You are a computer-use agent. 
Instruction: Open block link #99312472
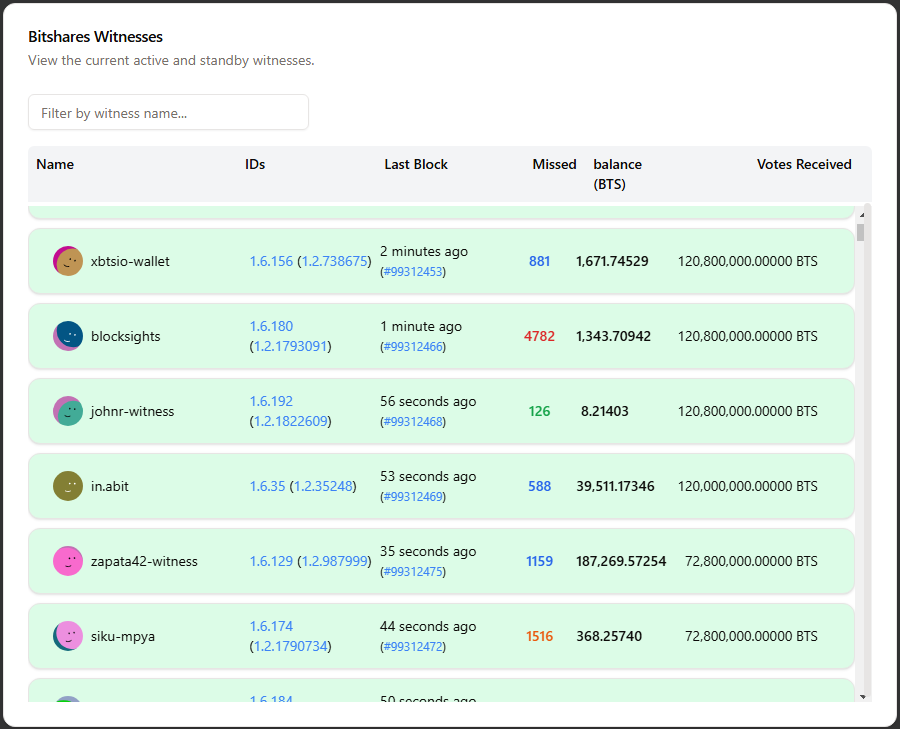413,646
